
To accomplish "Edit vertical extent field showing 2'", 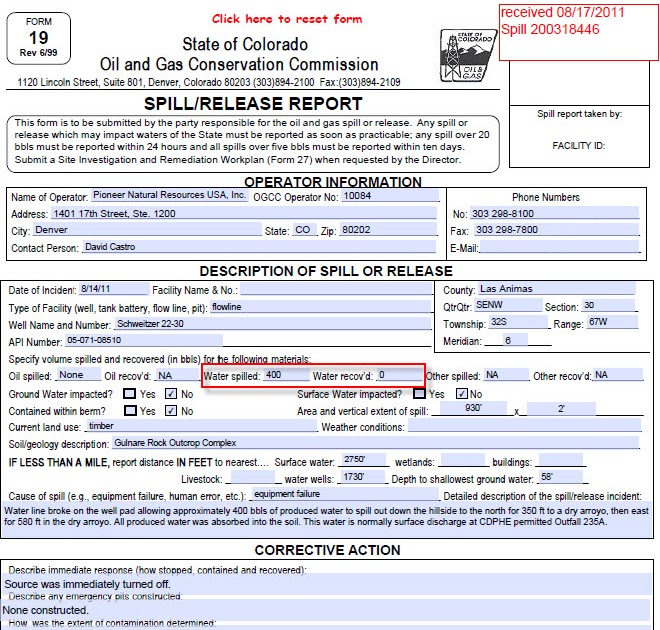I will point(561,408).
